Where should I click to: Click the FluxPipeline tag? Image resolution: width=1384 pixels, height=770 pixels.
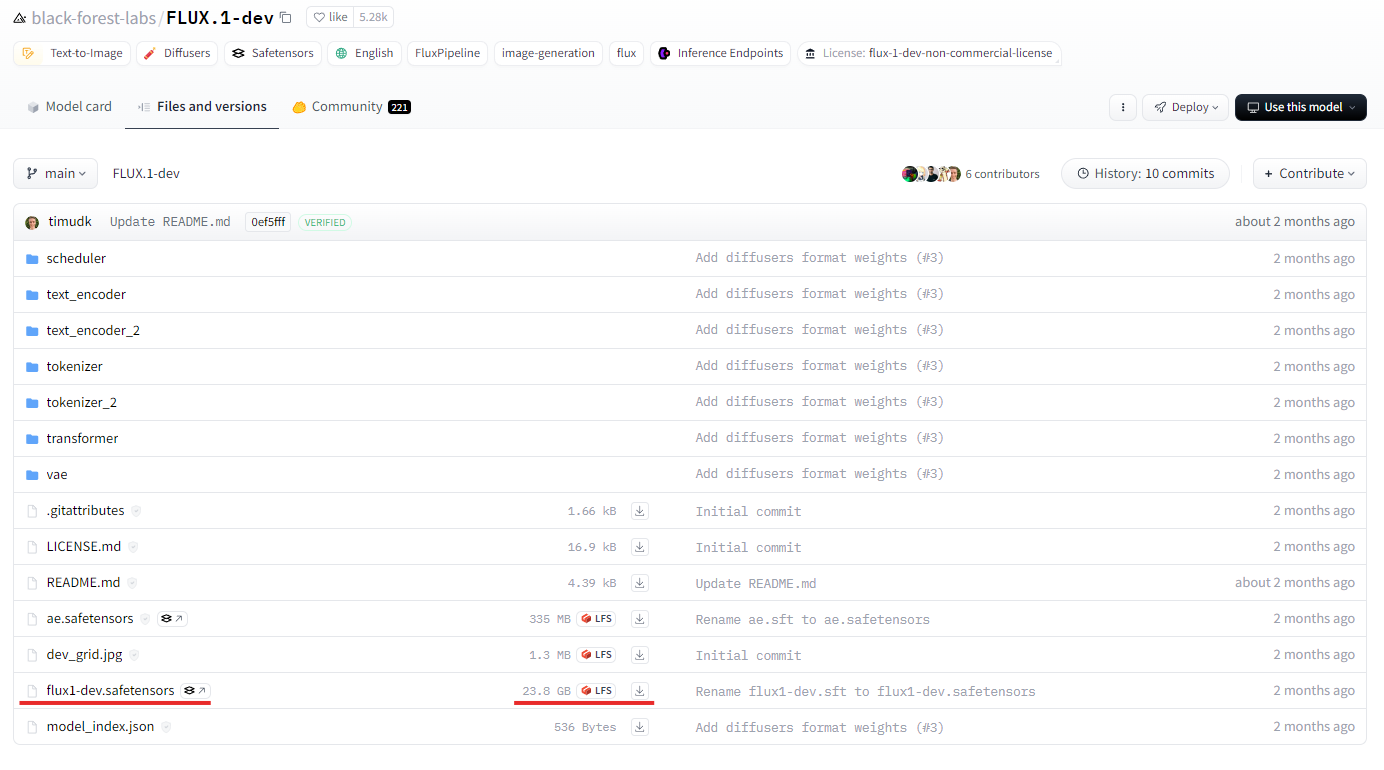coord(448,53)
